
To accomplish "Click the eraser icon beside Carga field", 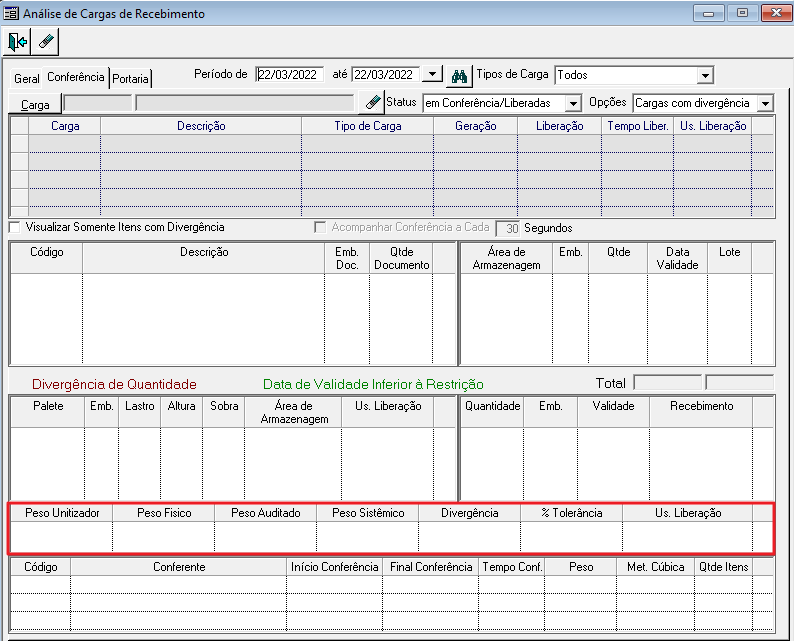I will point(372,103).
